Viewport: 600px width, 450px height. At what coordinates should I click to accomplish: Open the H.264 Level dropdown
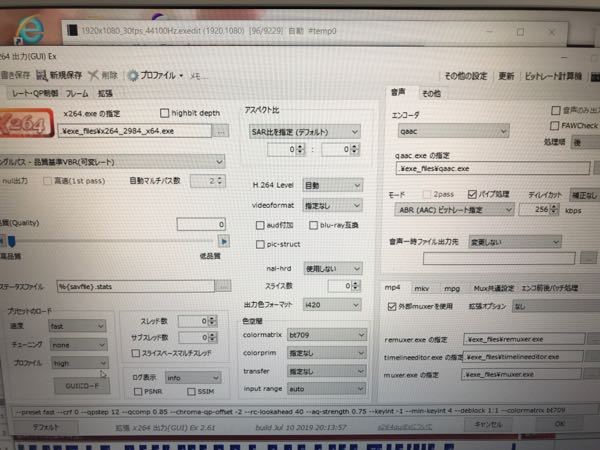(332, 186)
